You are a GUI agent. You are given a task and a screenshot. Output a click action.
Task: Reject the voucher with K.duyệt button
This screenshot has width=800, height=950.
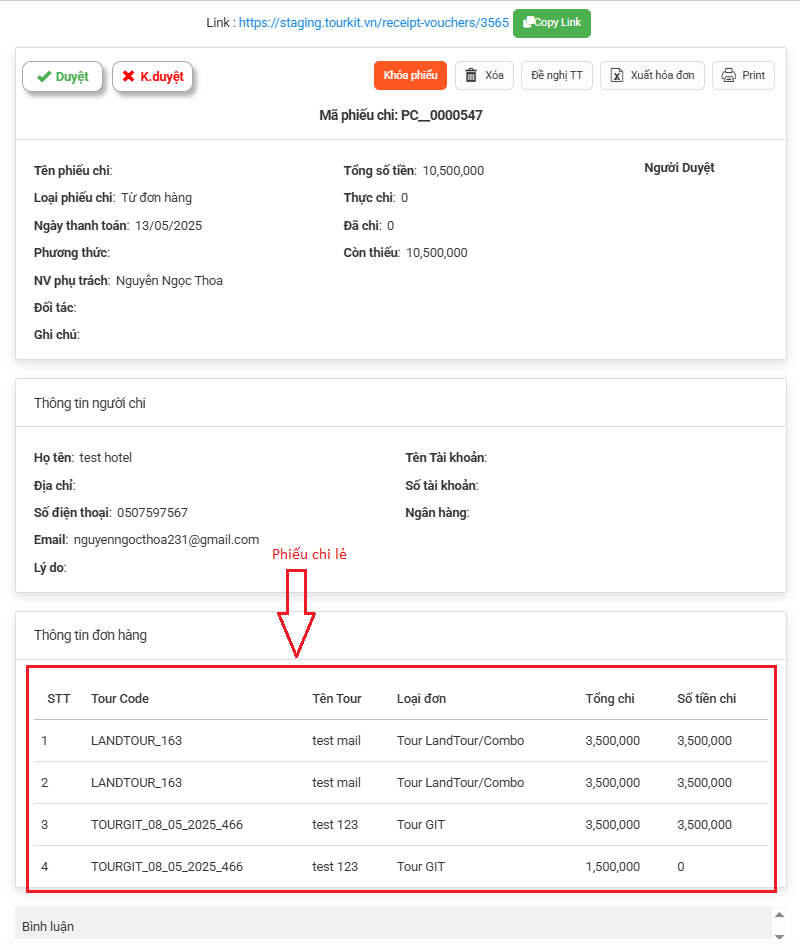pos(153,76)
